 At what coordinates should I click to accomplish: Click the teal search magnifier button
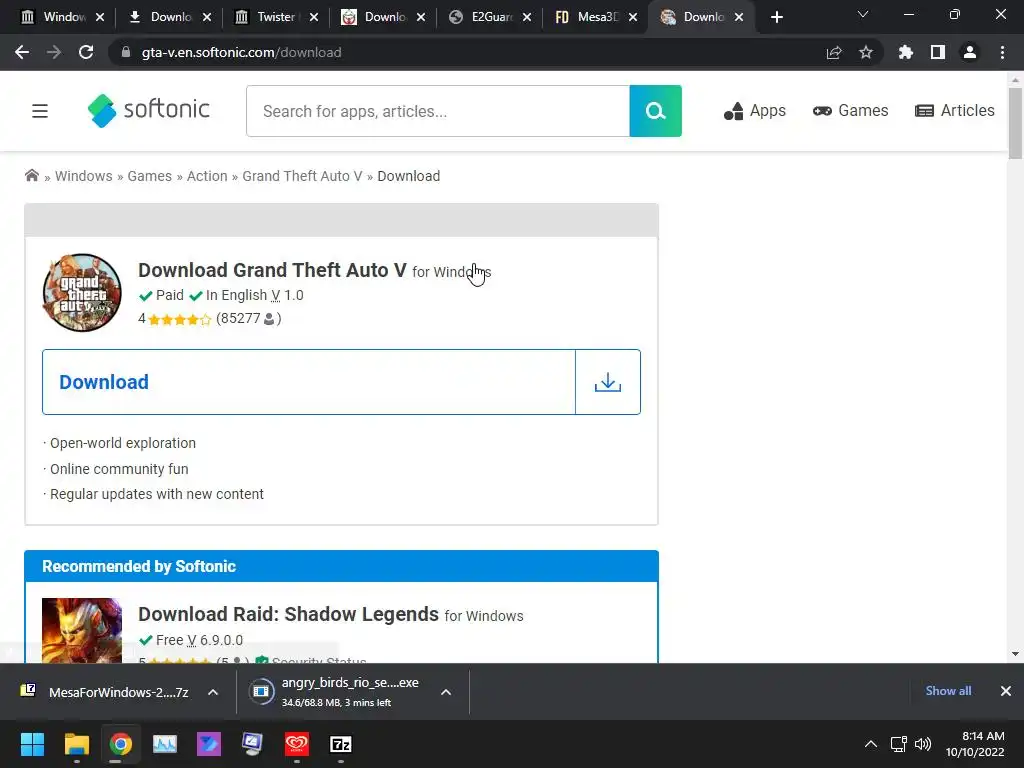tap(656, 111)
